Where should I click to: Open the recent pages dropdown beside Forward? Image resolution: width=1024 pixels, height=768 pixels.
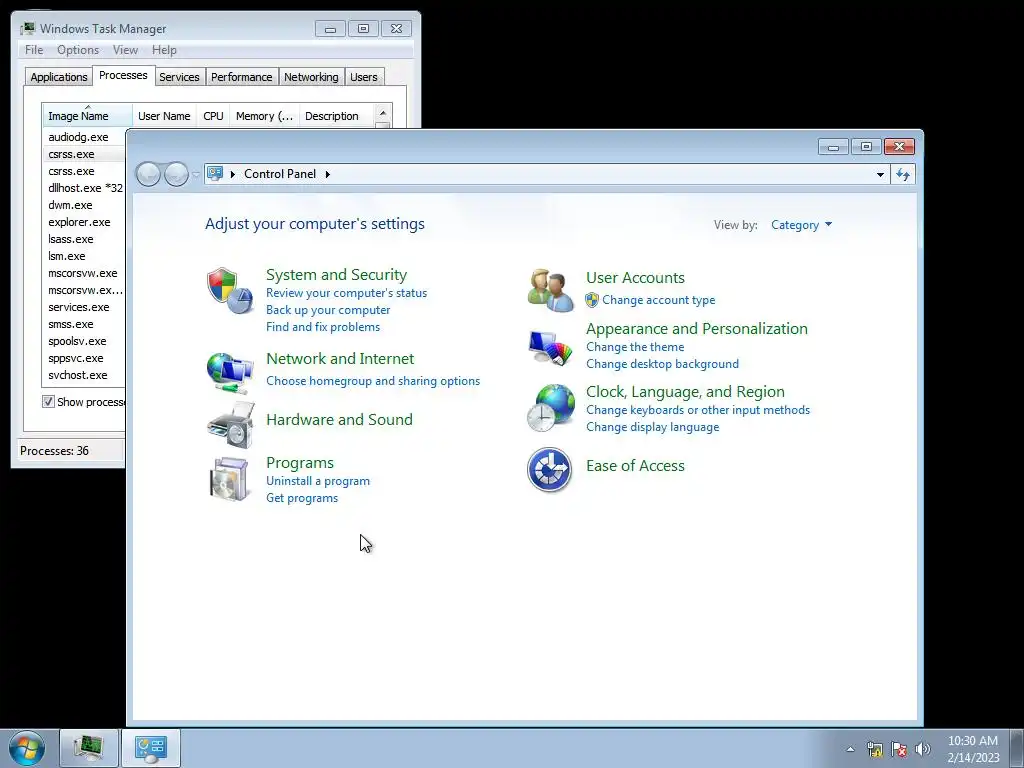(x=196, y=174)
